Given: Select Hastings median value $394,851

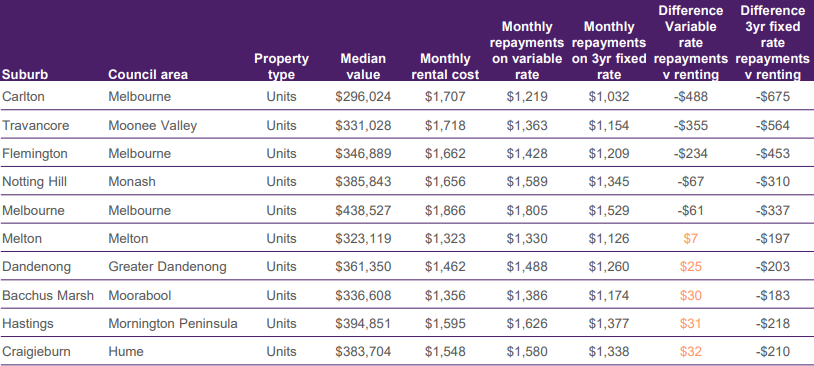Looking at the screenshot, I should tap(363, 323).
